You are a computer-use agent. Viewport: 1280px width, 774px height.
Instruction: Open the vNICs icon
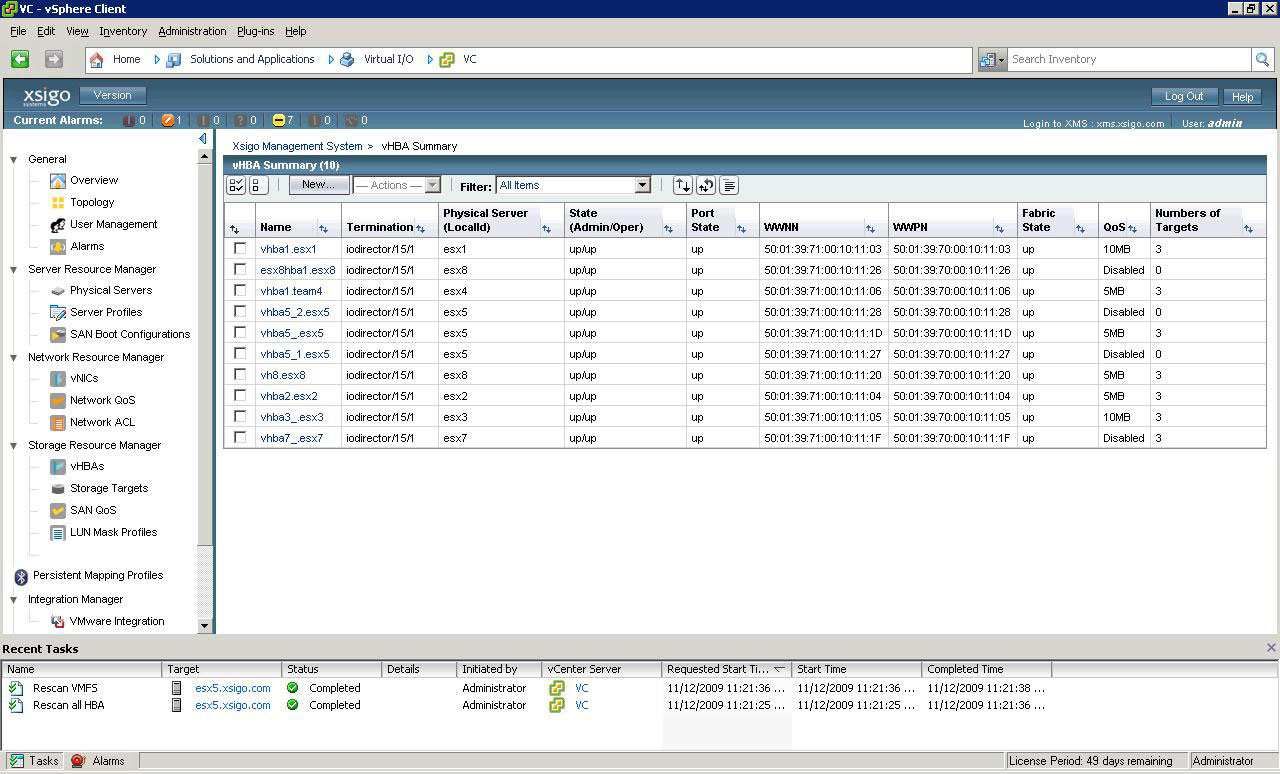58,379
